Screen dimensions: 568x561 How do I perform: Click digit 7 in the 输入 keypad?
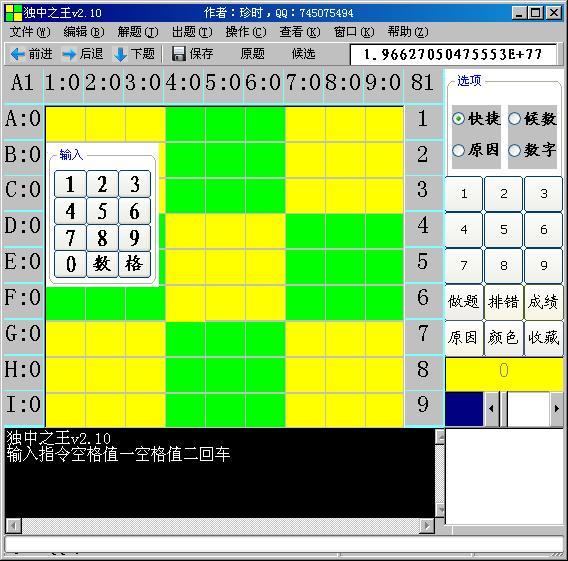click(70, 238)
